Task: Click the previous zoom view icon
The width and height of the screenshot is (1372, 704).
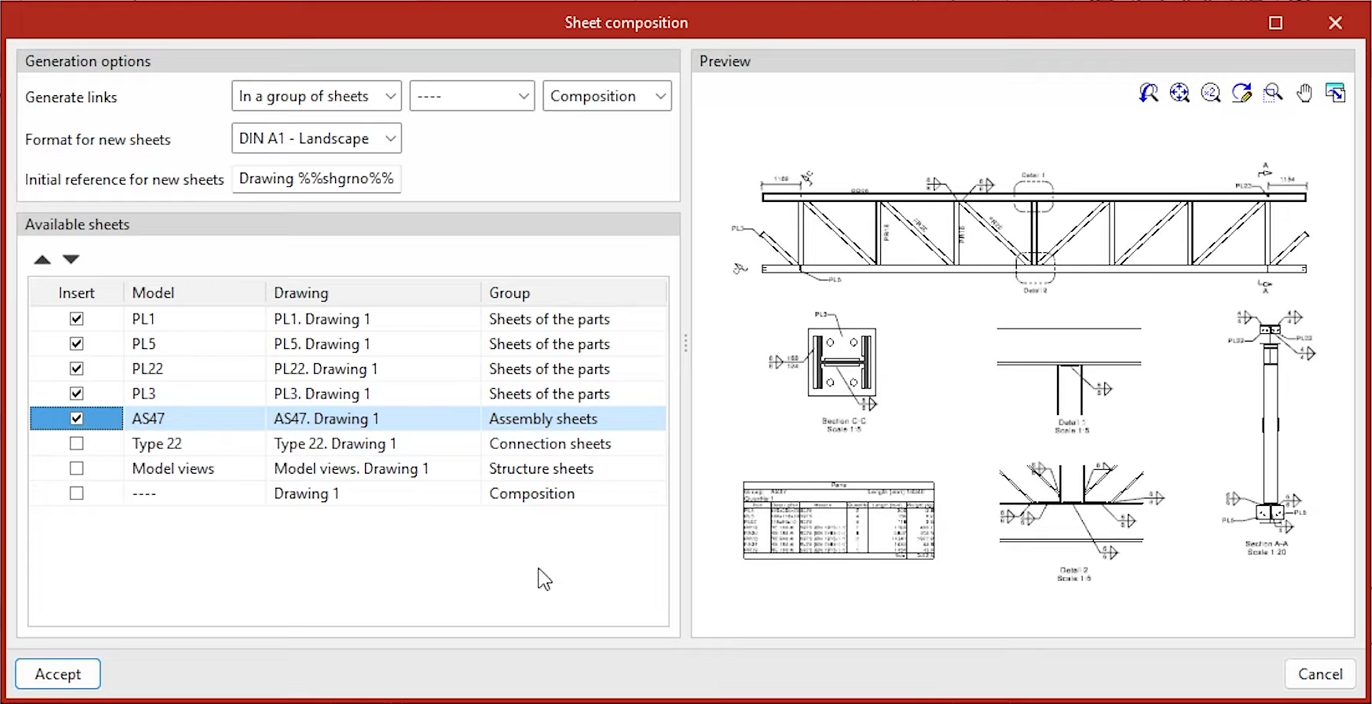Action: pyautogui.click(x=1149, y=93)
